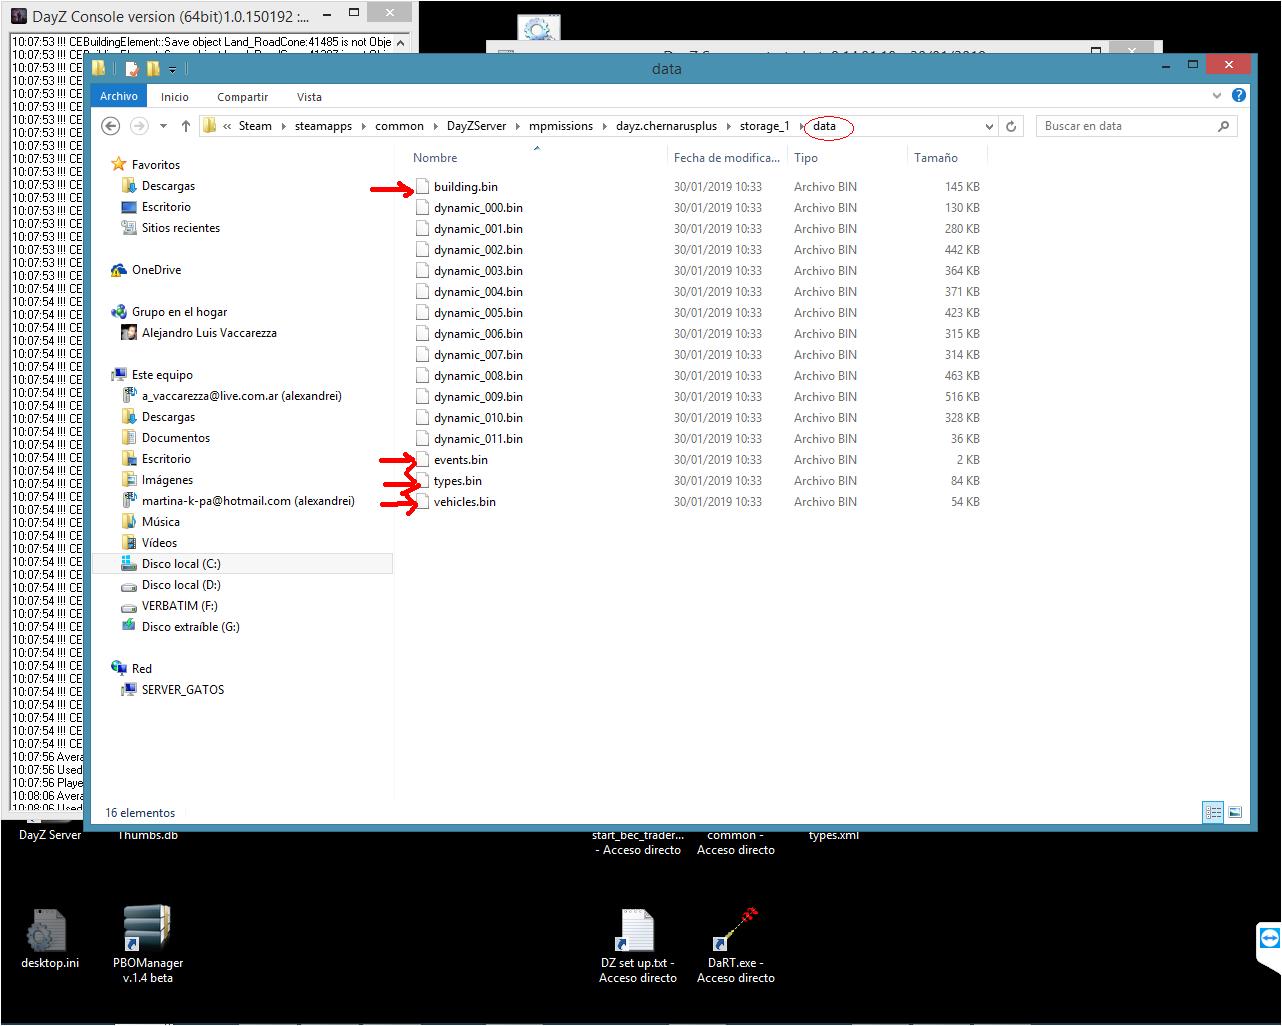Open Compartir ribbon tab
The height and width of the screenshot is (1026, 1282).
pyautogui.click(x=243, y=97)
